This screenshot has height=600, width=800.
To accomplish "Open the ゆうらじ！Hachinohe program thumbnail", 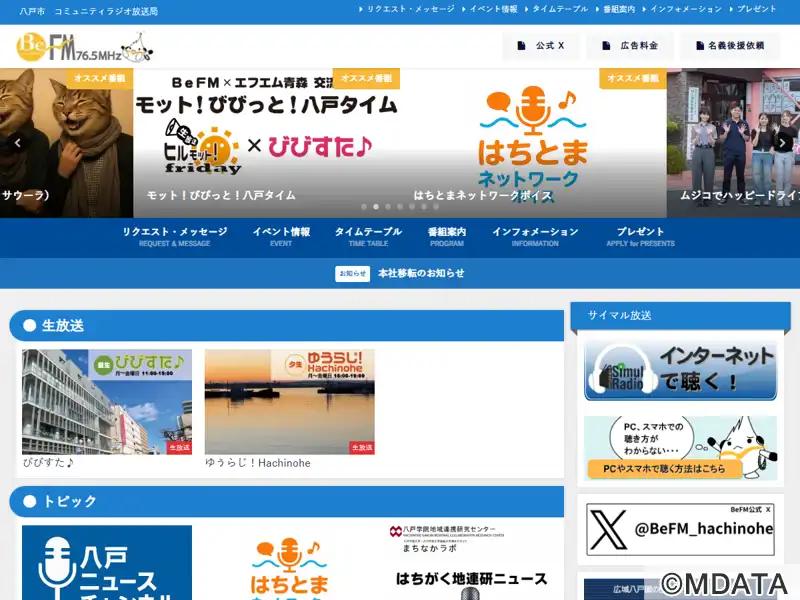I will click(289, 402).
